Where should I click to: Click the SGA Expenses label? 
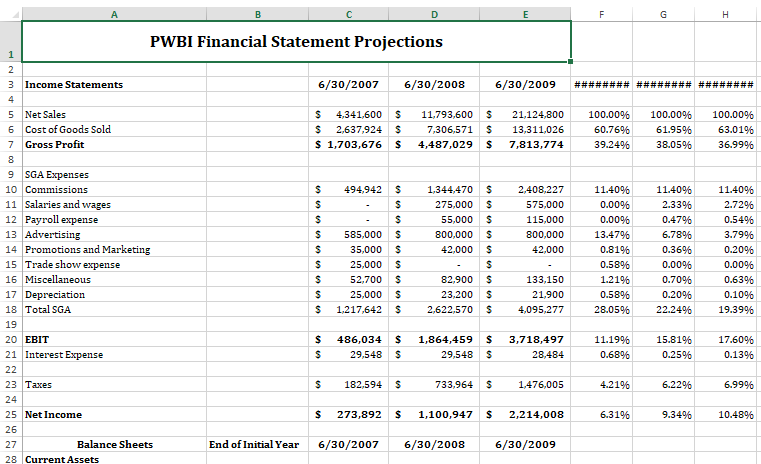[57, 175]
